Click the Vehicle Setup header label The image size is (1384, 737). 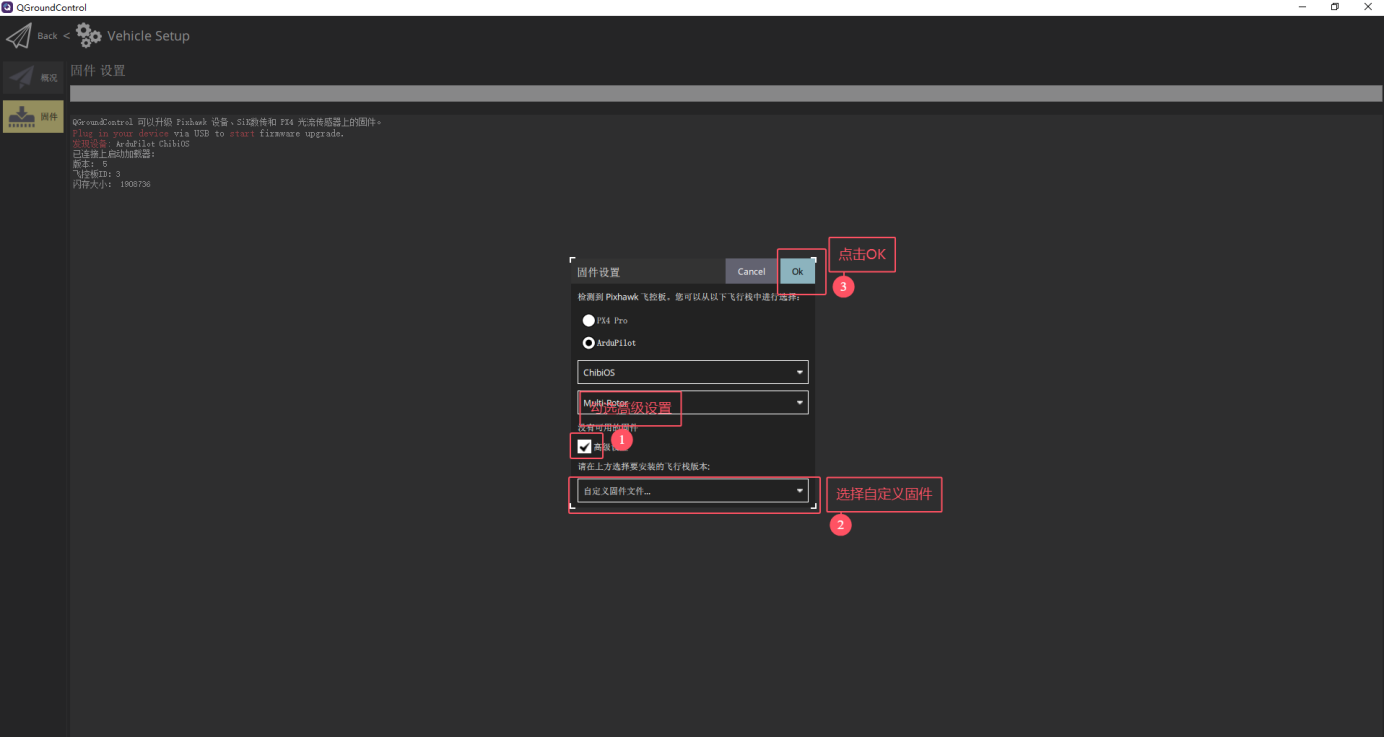[x=148, y=36]
